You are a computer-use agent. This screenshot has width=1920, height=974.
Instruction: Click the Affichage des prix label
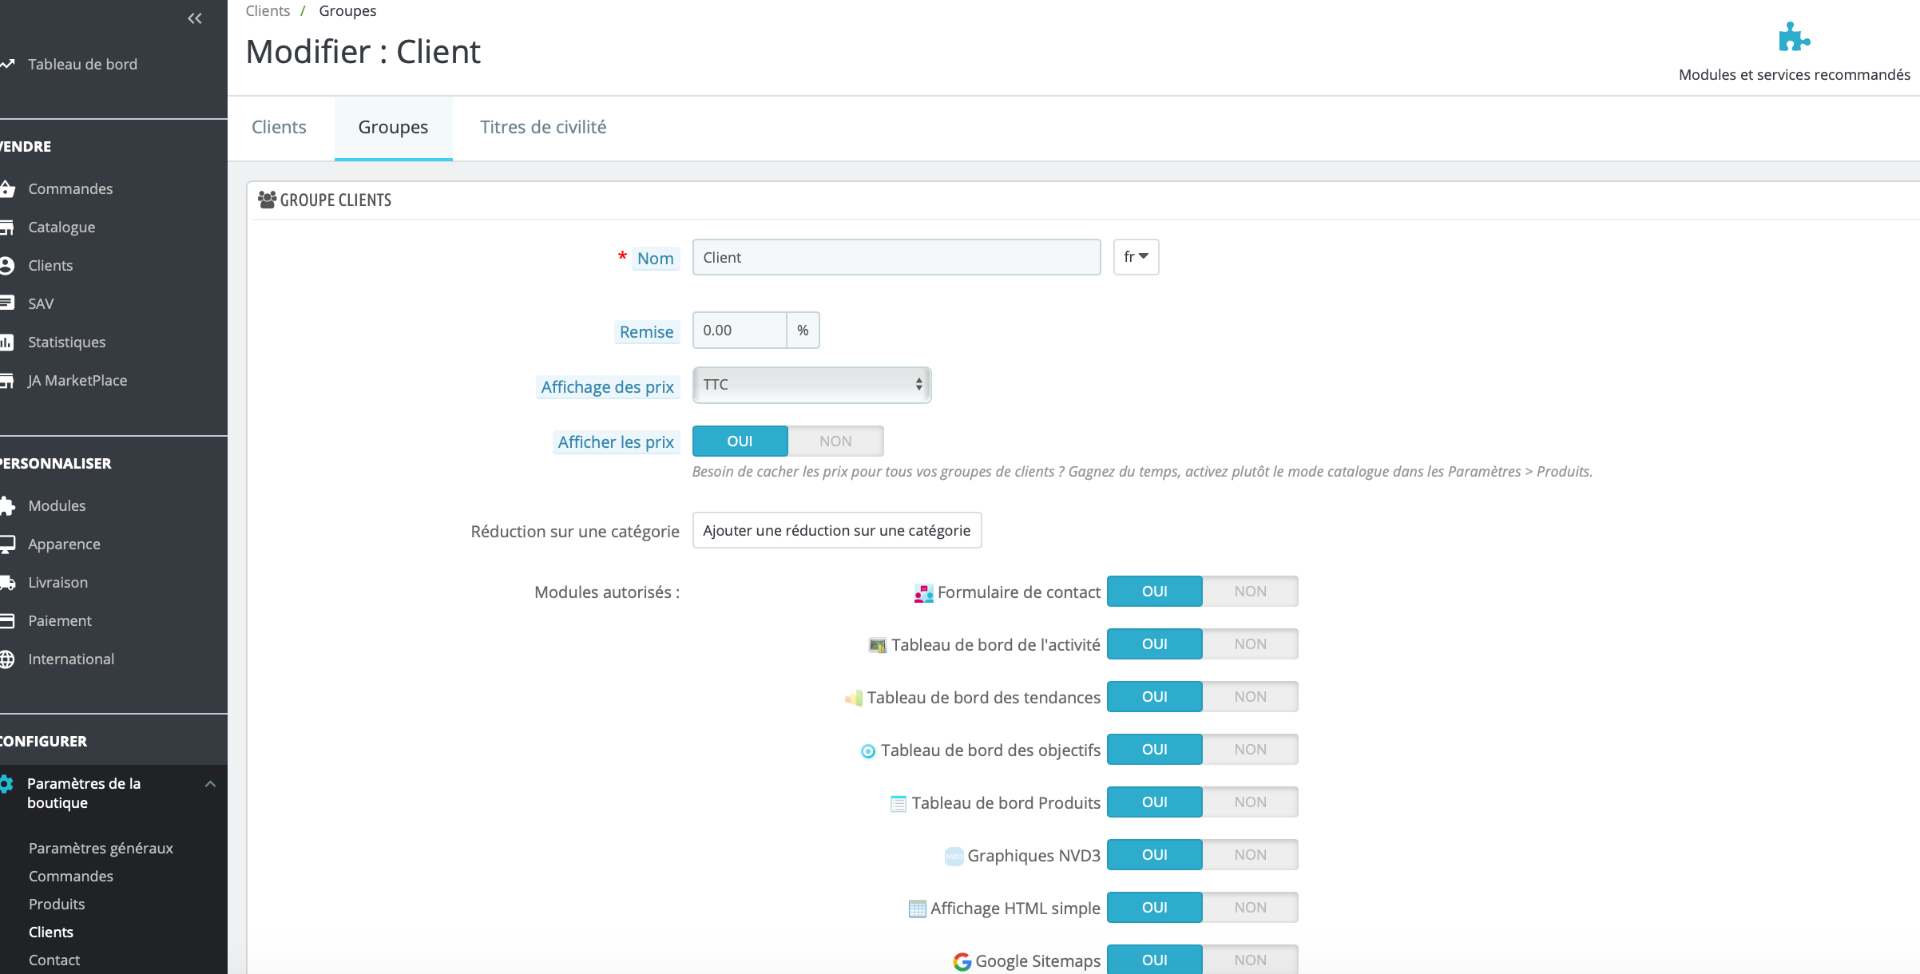pos(608,387)
